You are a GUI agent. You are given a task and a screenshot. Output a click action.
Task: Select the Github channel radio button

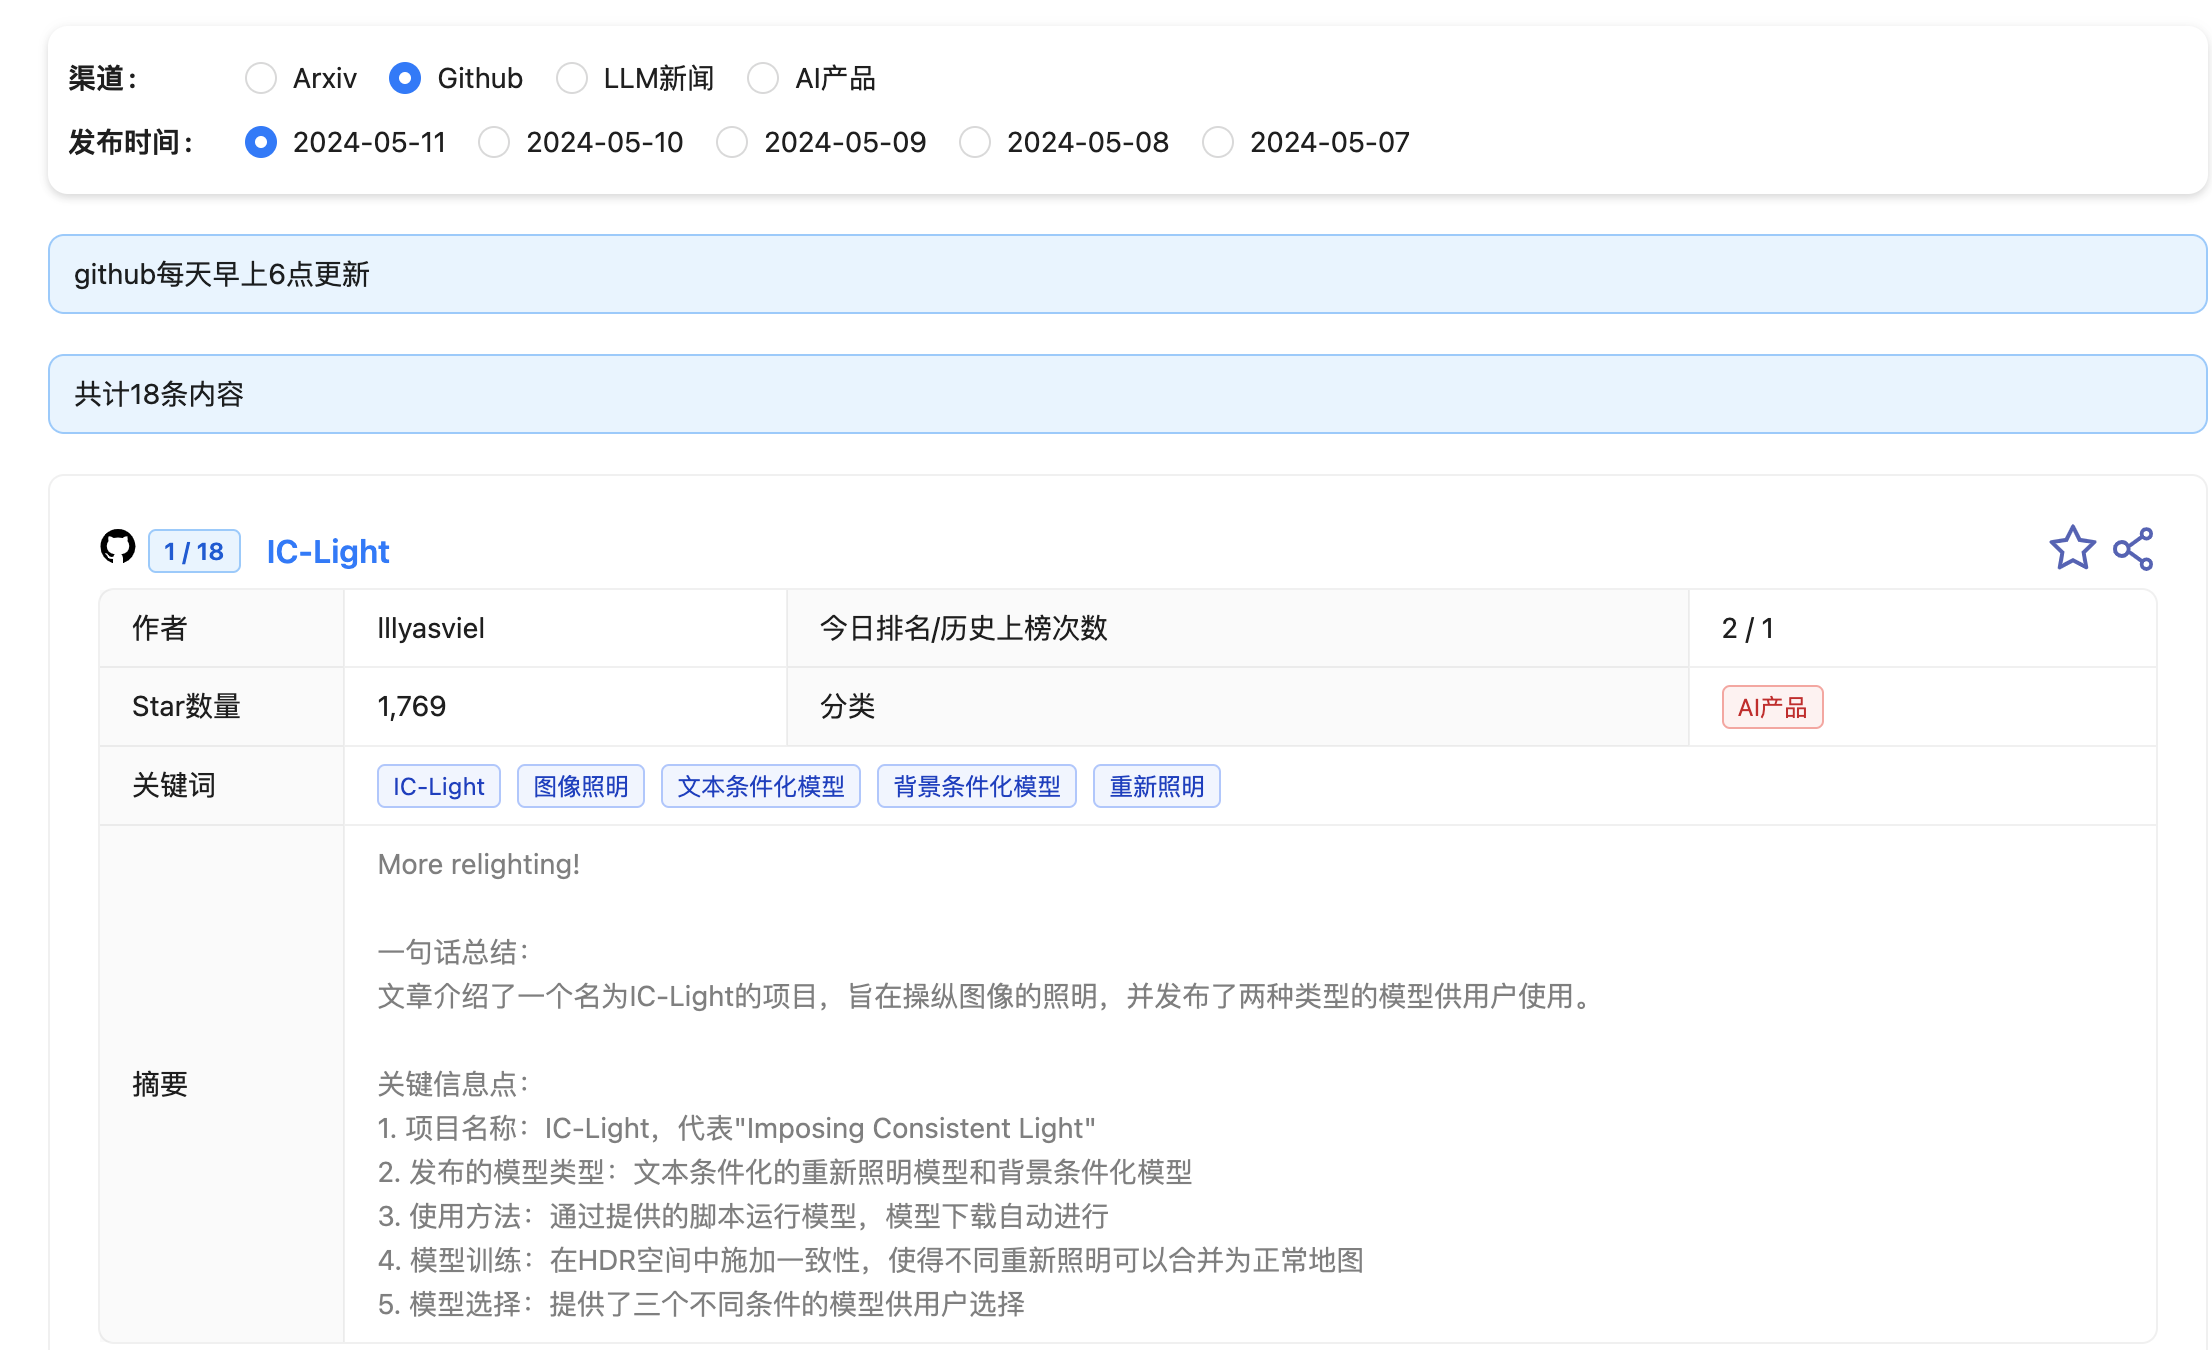click(405, 78)
